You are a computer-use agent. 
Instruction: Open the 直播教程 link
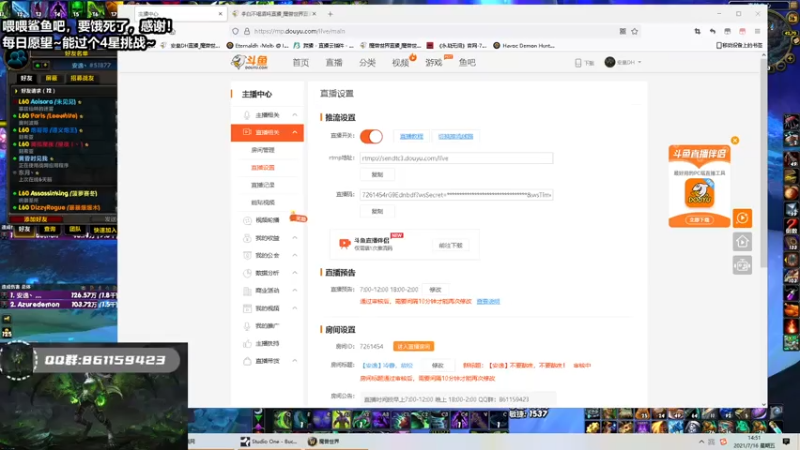coord(411,136)
